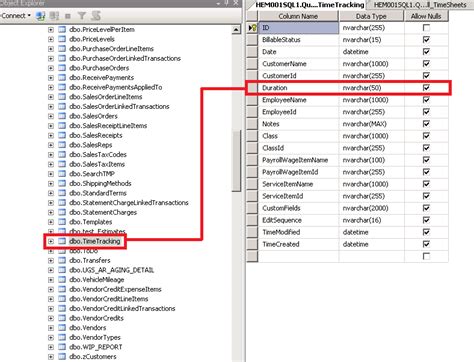Toggle Allow Nulls for EmployeeName
The image size is (474, 362).
point(426,100)
